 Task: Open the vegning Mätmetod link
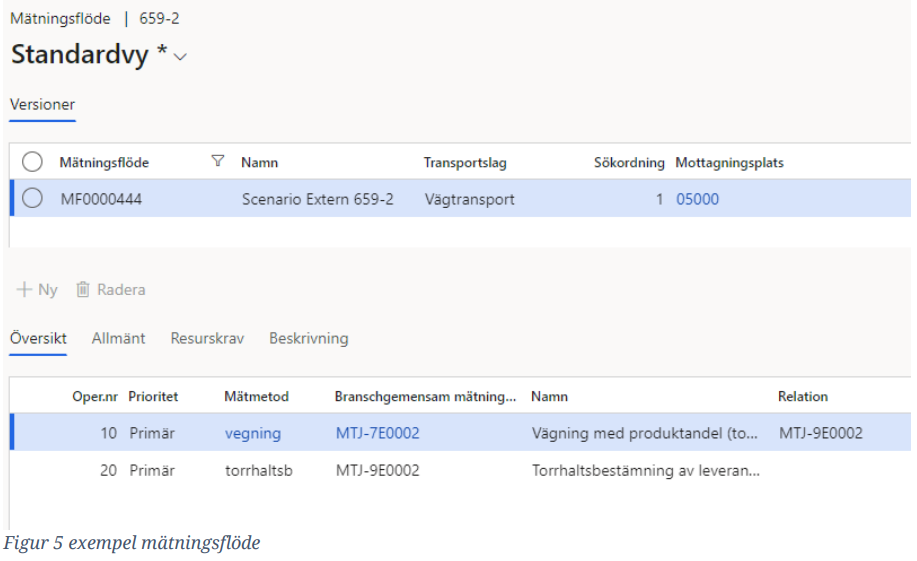253,433
